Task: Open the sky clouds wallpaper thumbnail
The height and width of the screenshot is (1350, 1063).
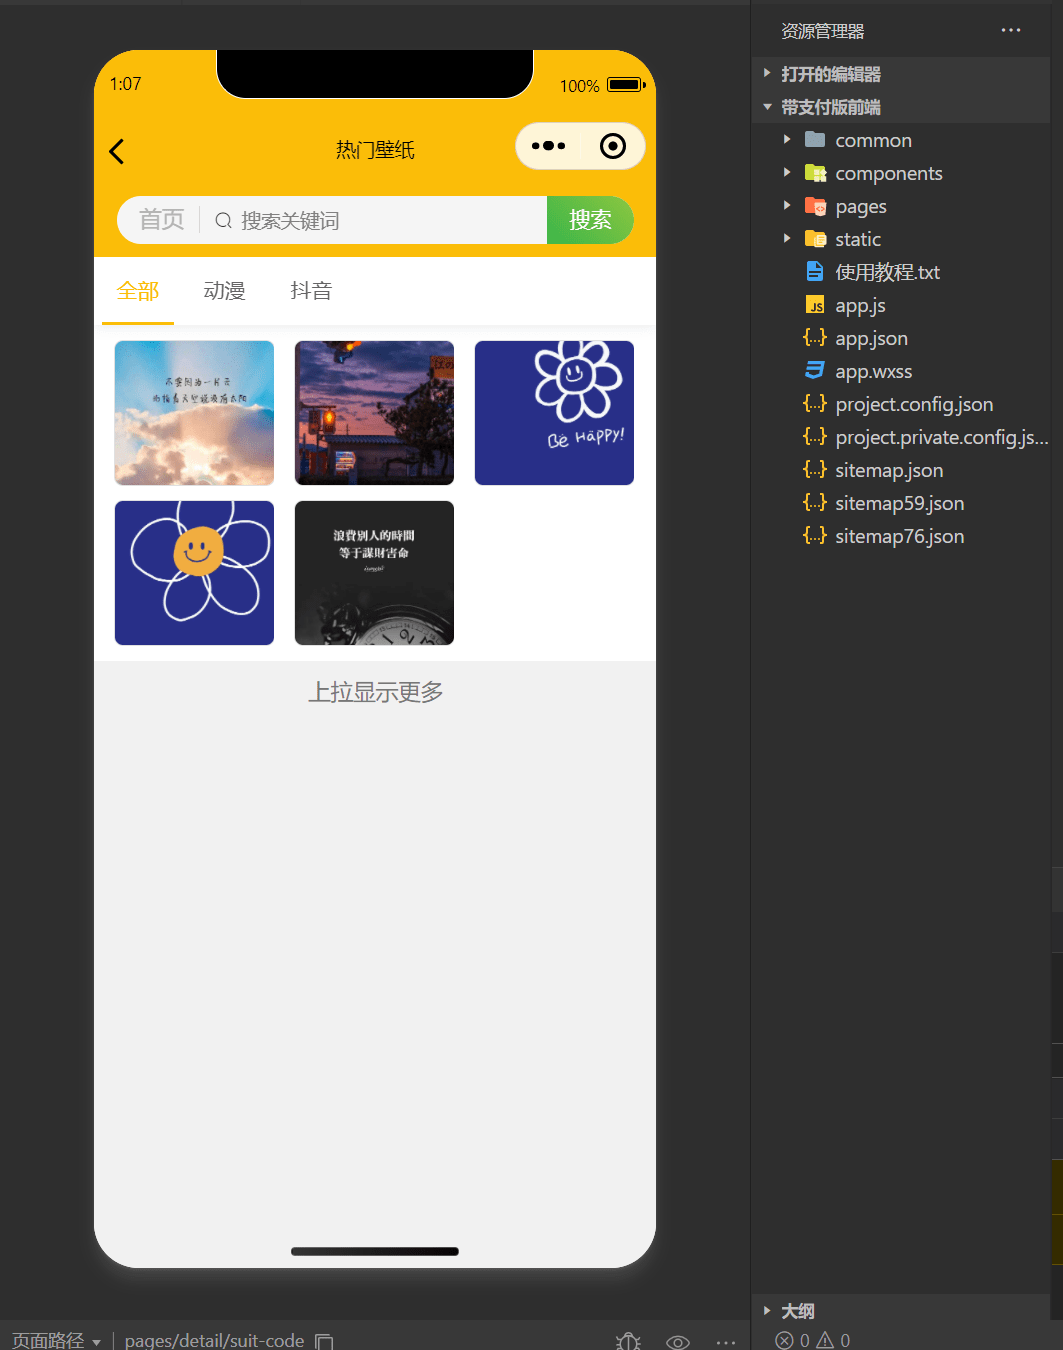Action: point(194,413)
